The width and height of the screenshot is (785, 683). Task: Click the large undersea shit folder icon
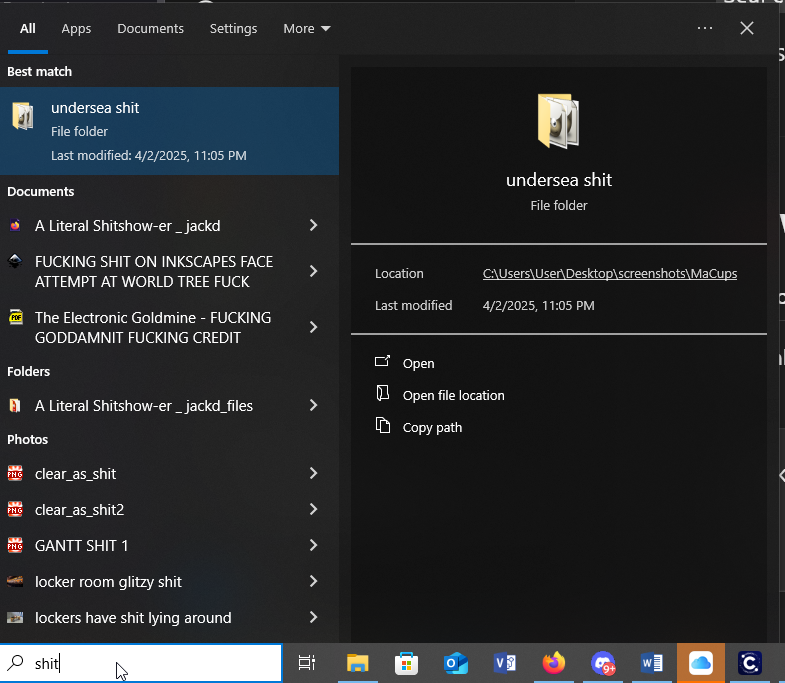click(558, 121)
